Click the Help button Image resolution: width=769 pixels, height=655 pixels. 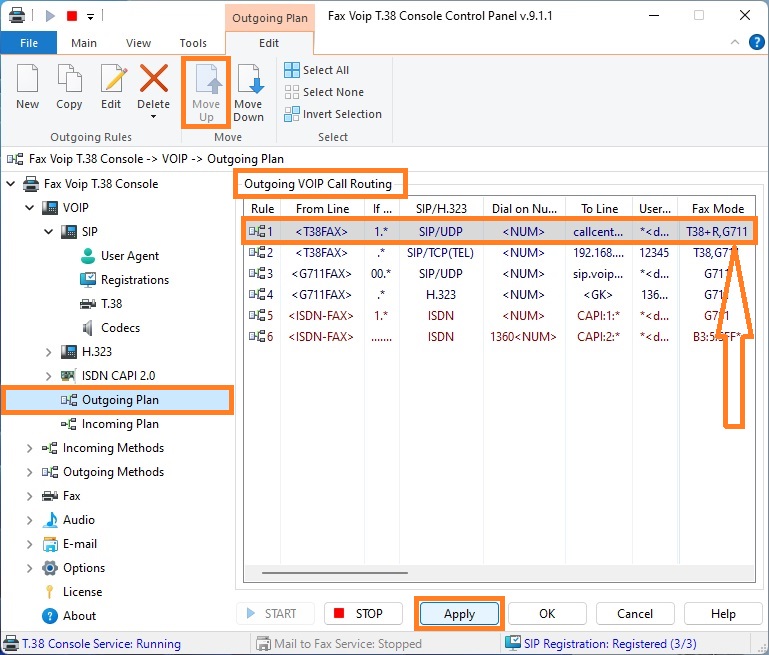click(723, 614)
